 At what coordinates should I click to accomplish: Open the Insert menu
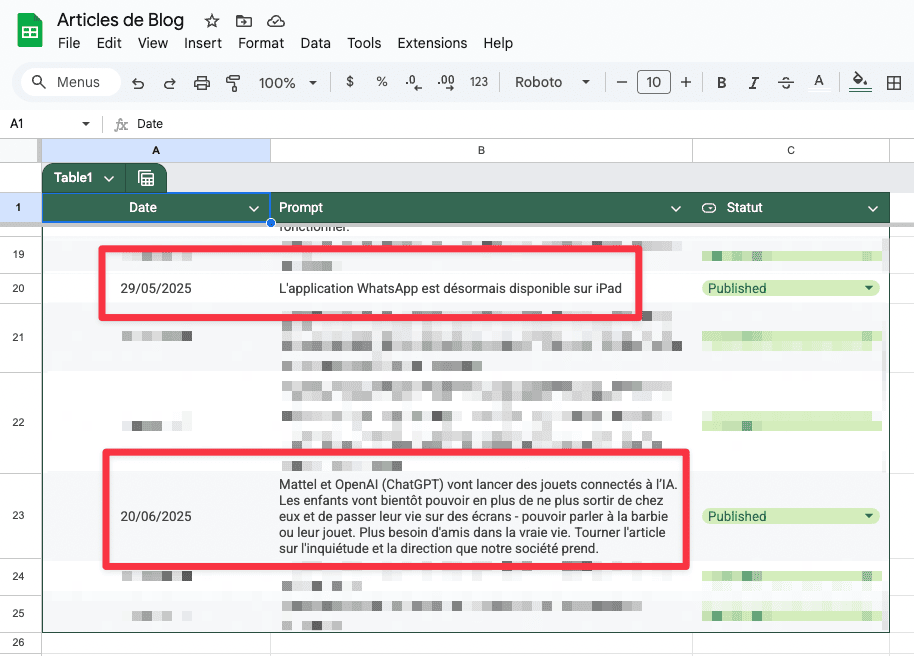(x=203, y=43)
